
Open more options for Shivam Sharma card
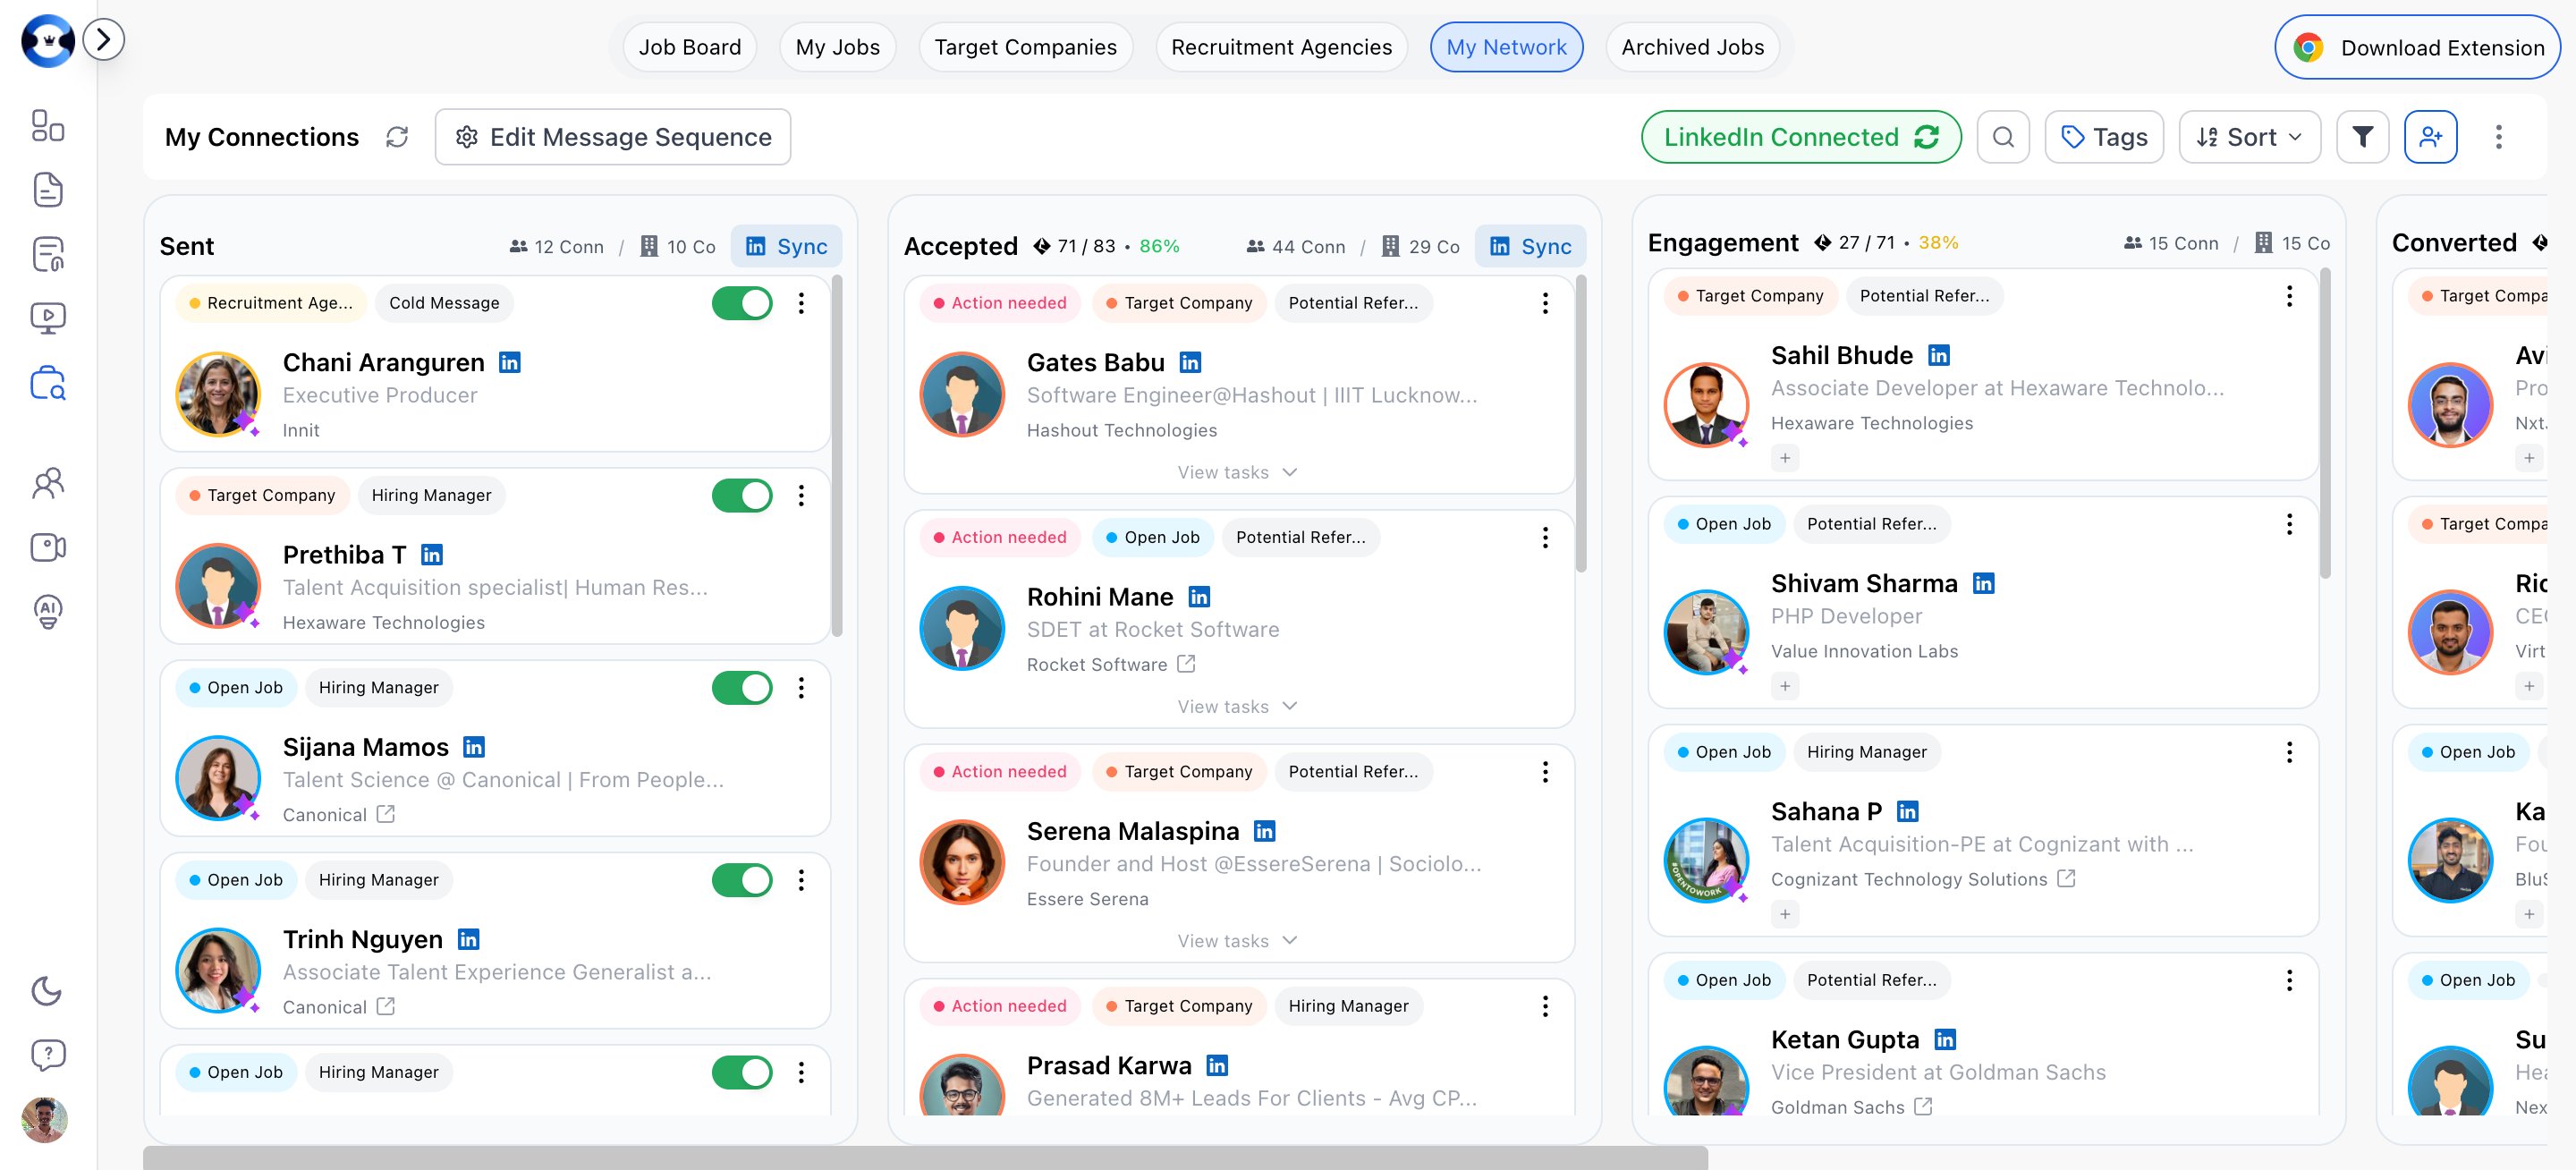2289,524
